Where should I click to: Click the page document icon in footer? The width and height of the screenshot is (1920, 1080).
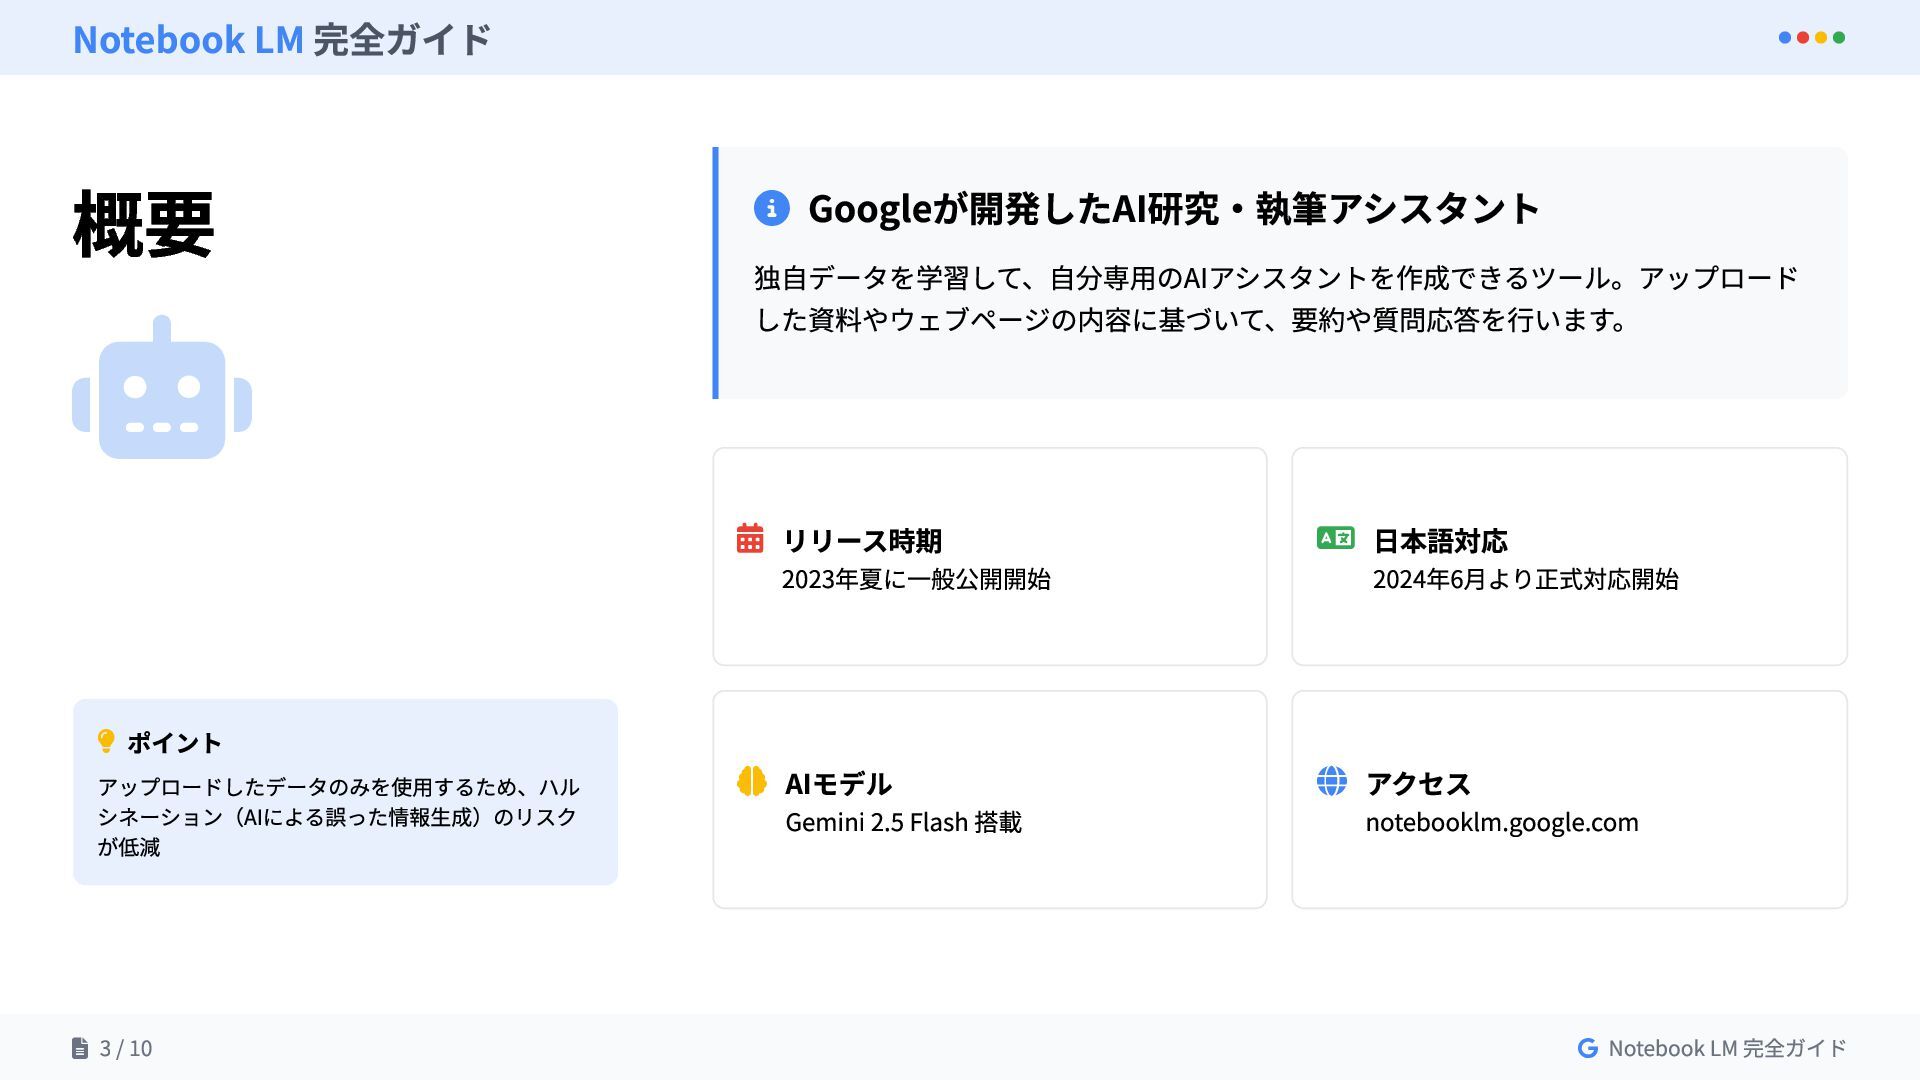tap(80, 1048)
